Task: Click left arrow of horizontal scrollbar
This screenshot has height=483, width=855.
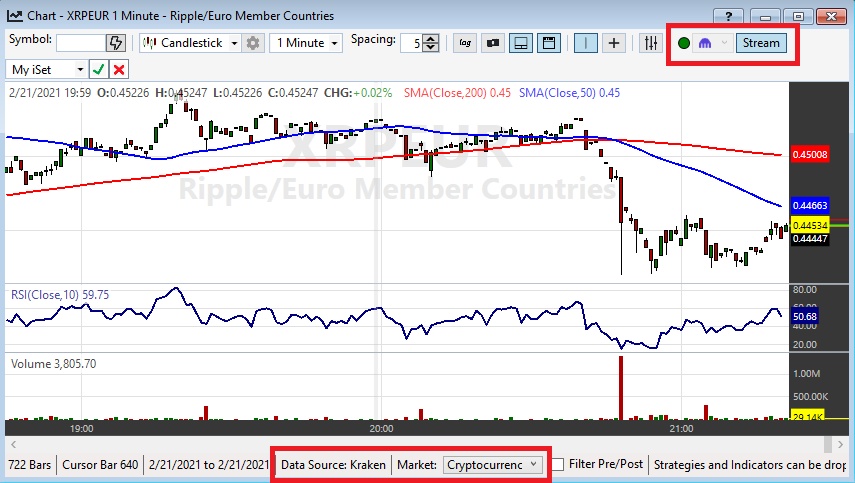Action: (14, 444)
